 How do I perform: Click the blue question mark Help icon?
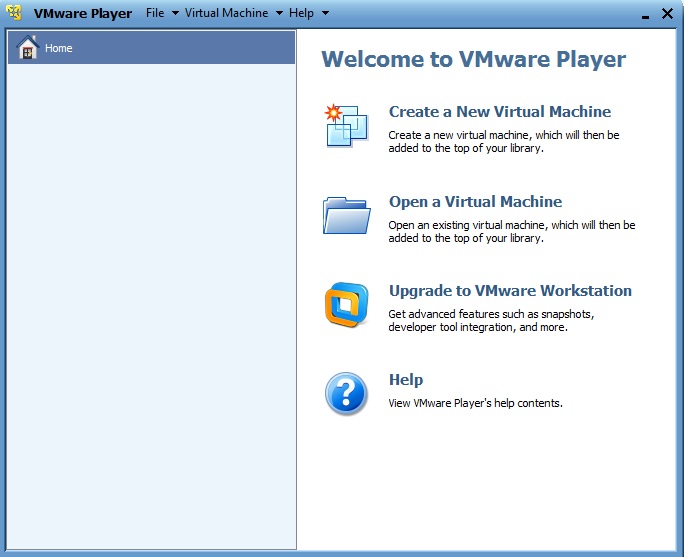tap(346, 393)
